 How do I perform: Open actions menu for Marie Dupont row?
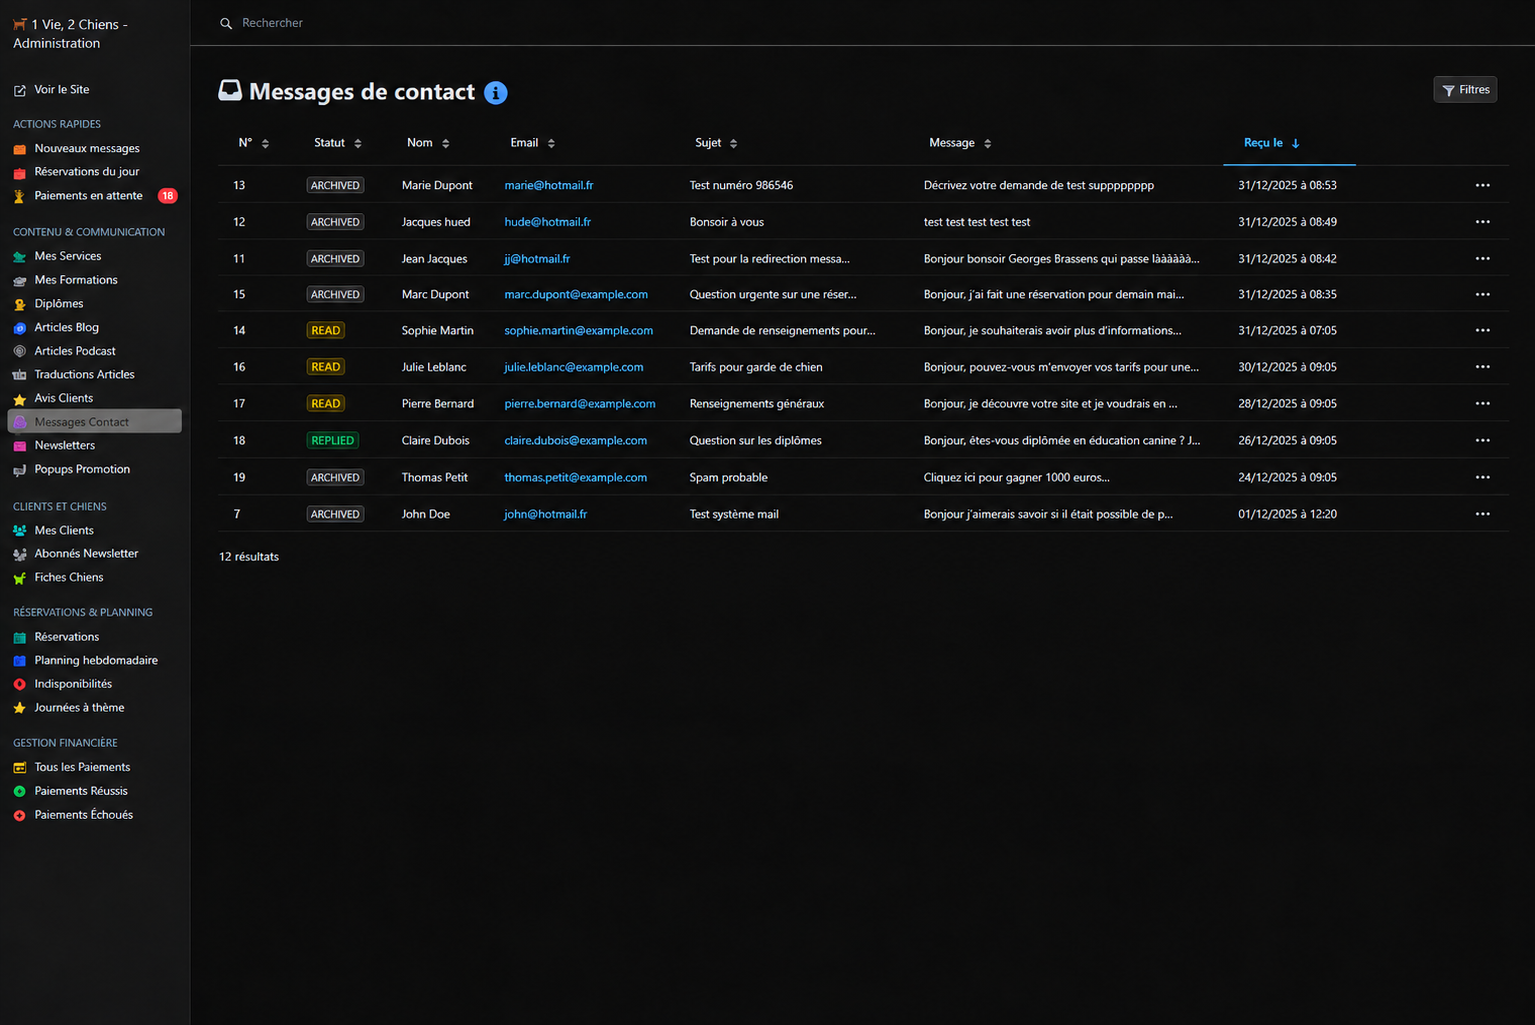click(x=1482, y=185)
